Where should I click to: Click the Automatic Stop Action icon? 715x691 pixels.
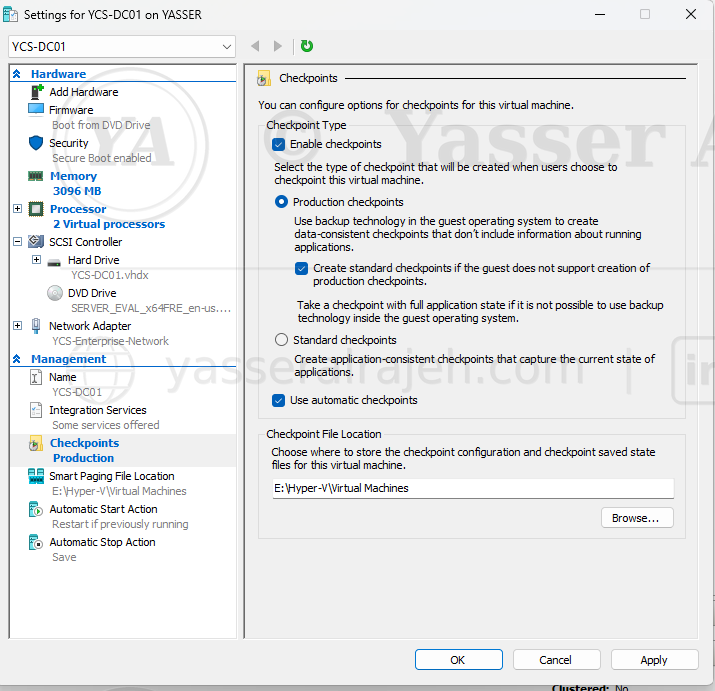pyautogui.click(x=36, y=542)
